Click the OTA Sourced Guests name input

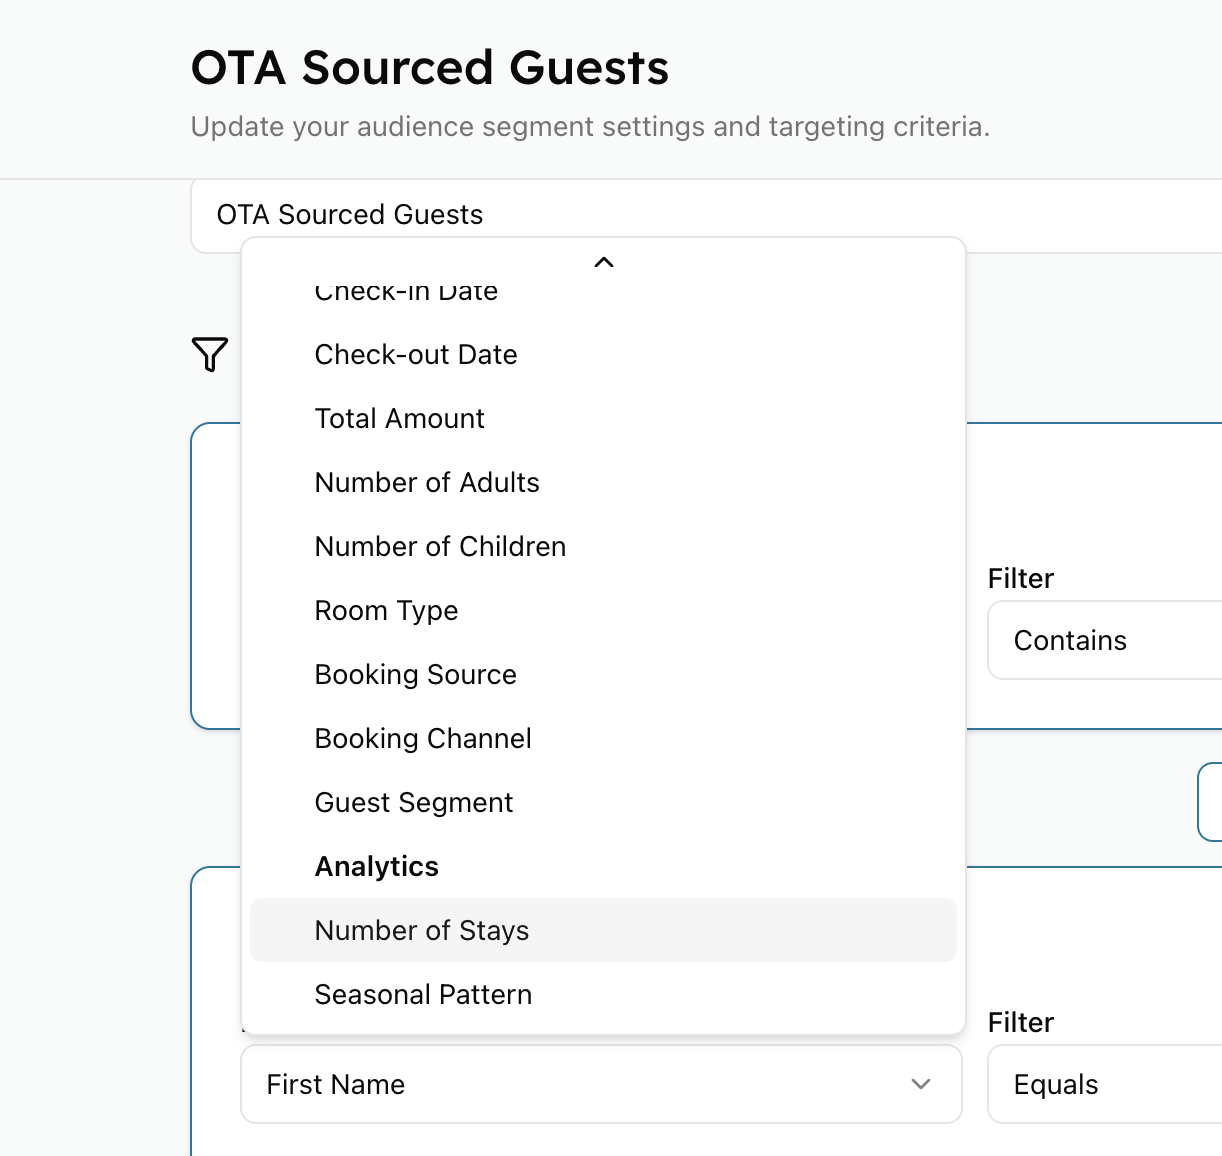point(700,214)
